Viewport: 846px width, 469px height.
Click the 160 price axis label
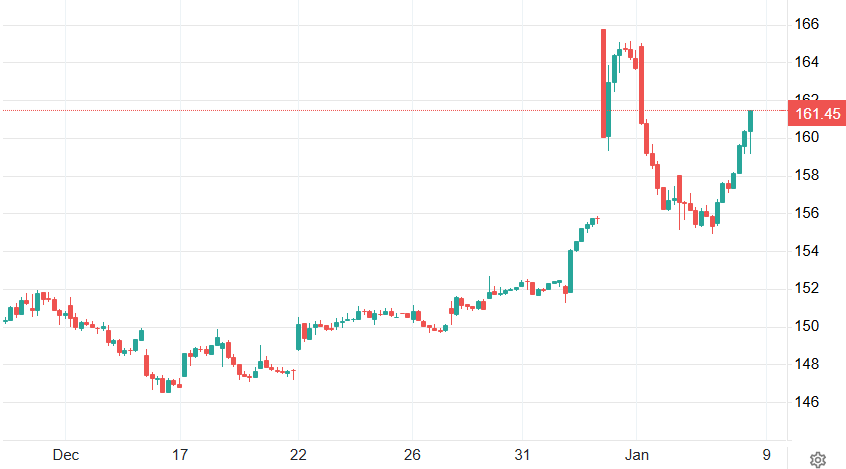click(x=807, y=137)
